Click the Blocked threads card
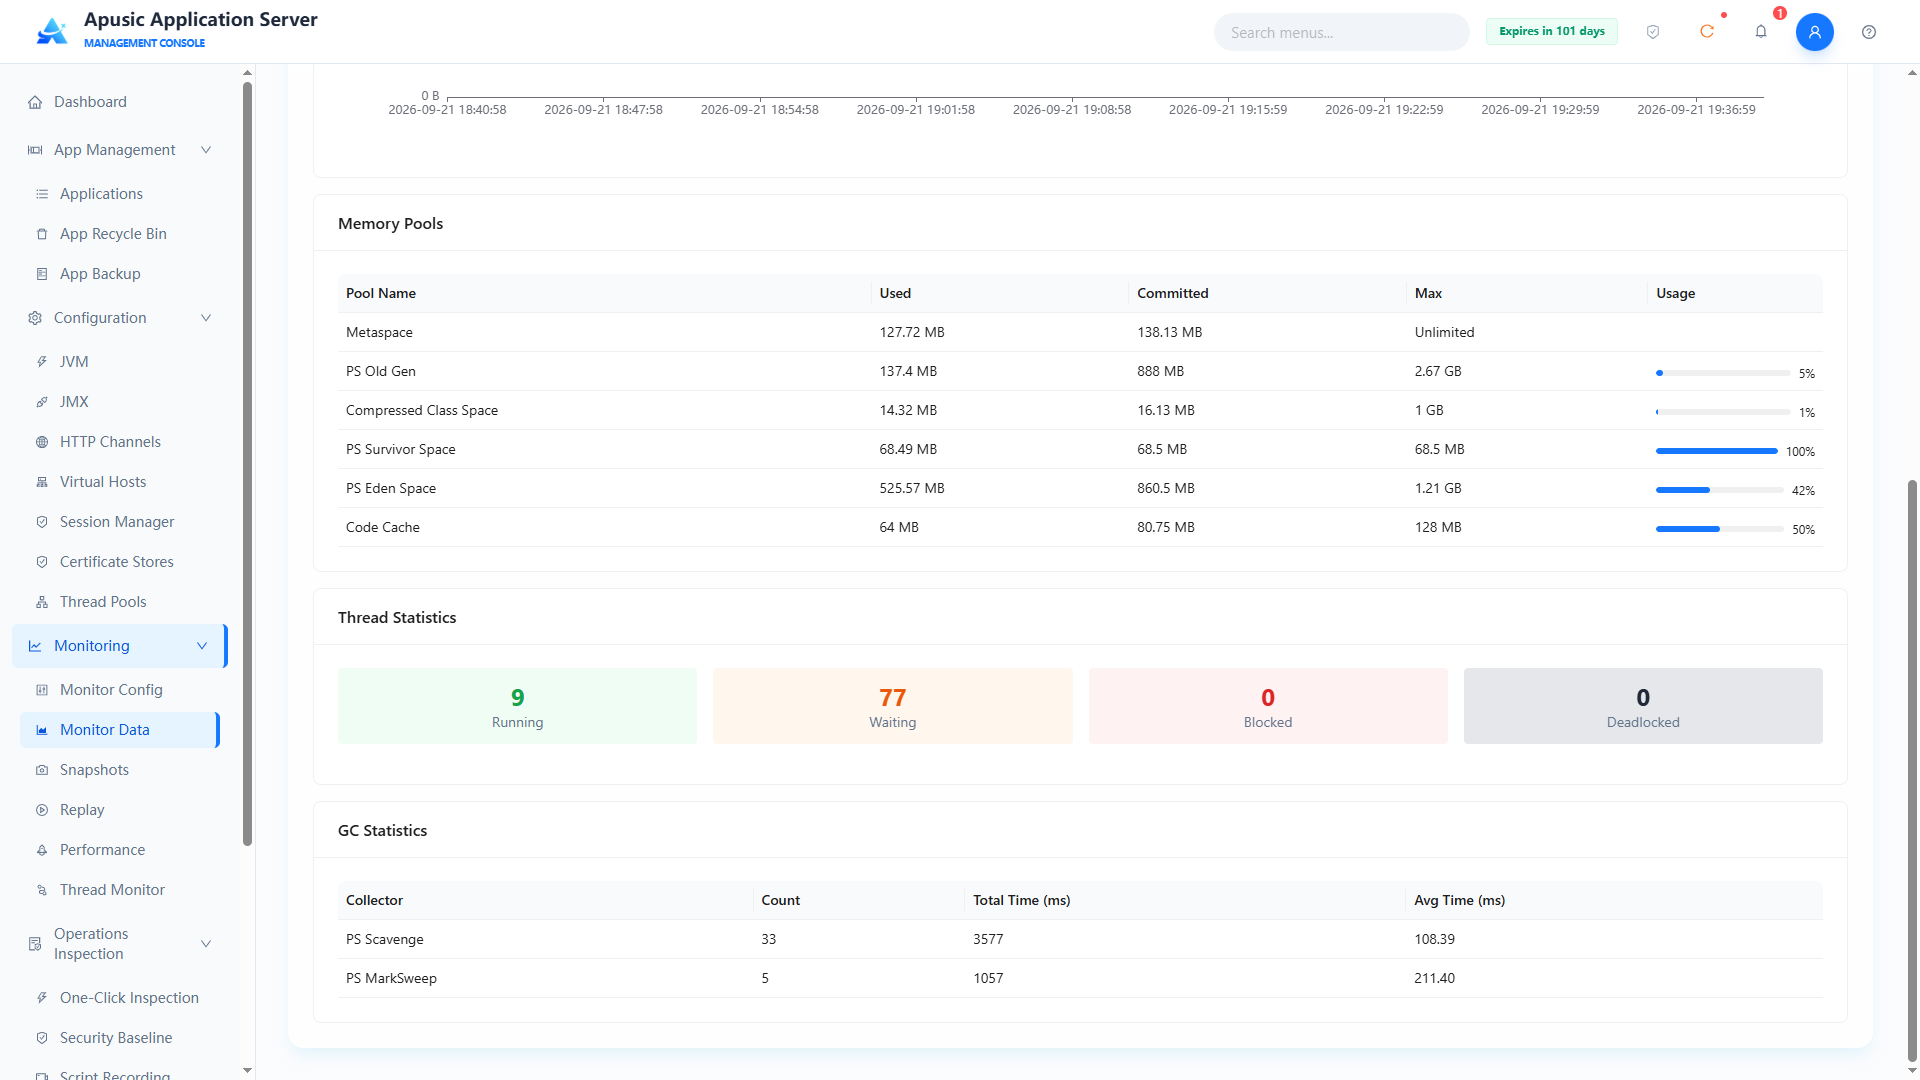The height and width of the screenshot is (1080, 1920). (1268, 706)
